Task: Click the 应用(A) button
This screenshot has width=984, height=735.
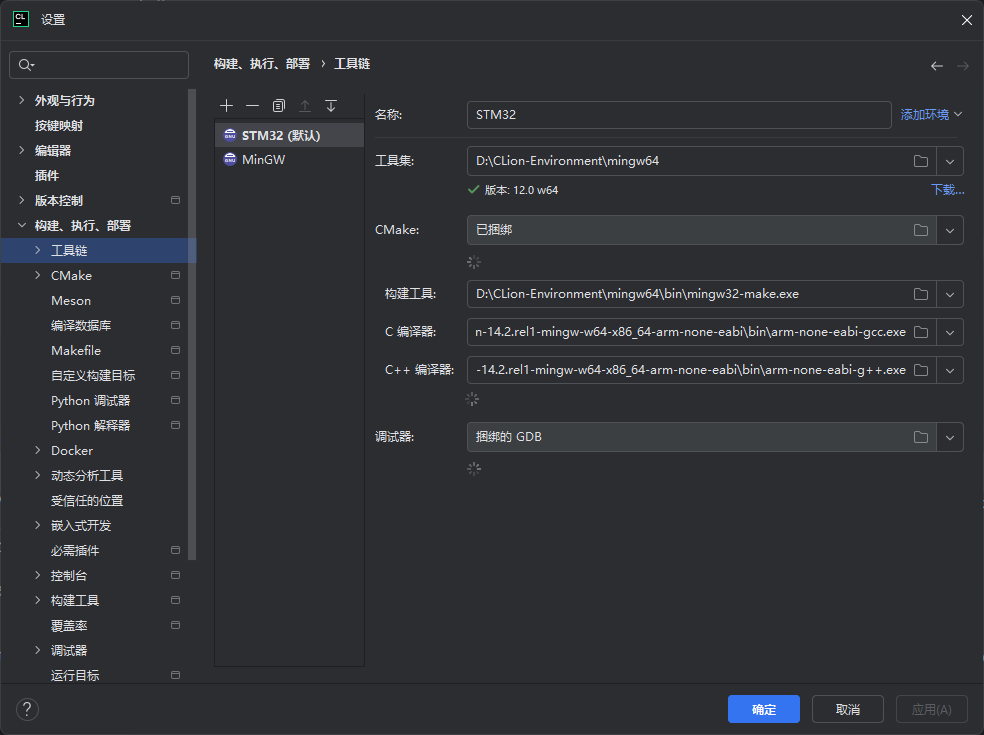Action: (931, 709)
